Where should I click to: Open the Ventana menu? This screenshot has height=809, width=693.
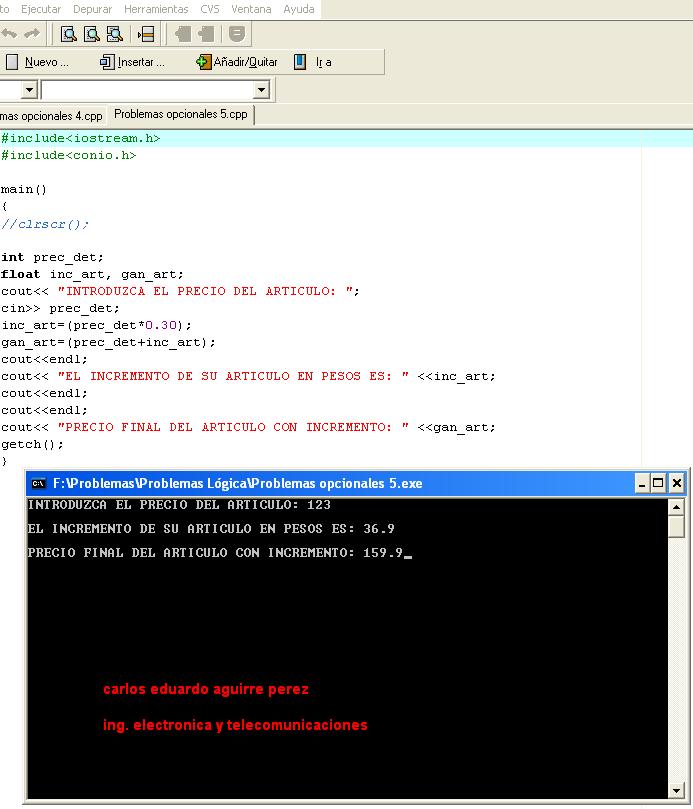(x=251, y=9)
